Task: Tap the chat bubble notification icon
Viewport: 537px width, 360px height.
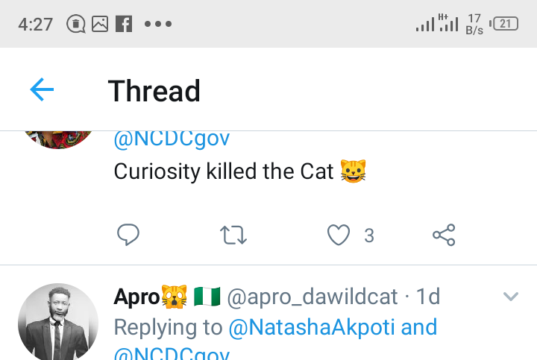Action: click(x=76, y=24)
